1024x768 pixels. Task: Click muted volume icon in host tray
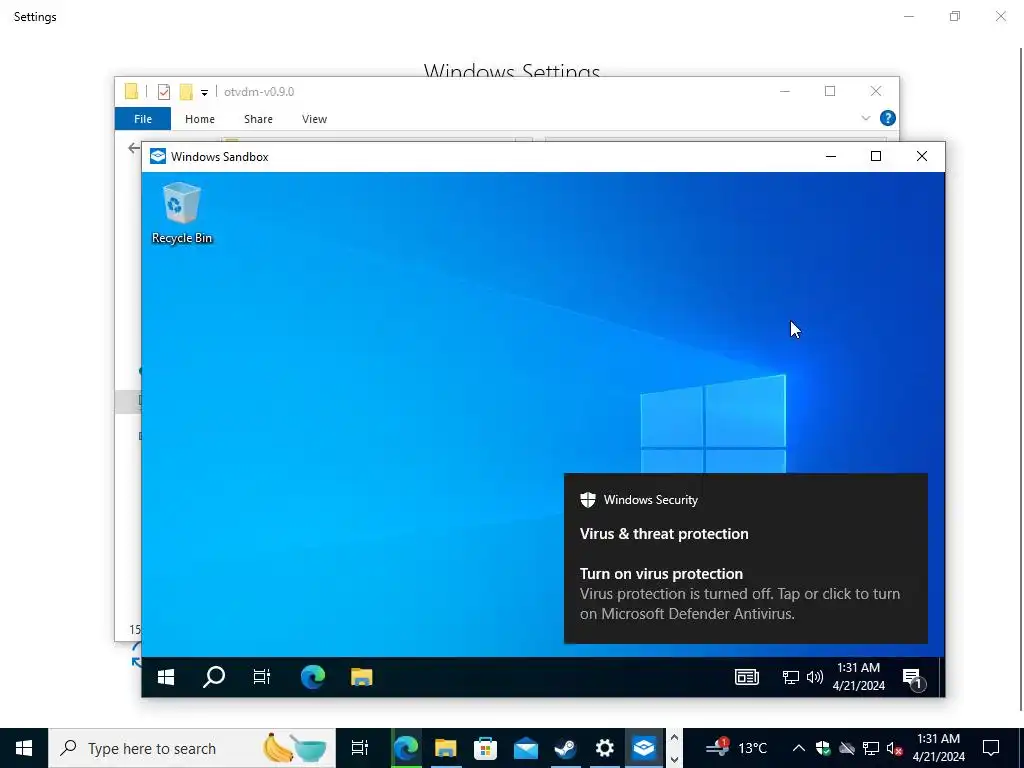pyautogui.click(x=894, y=748)
